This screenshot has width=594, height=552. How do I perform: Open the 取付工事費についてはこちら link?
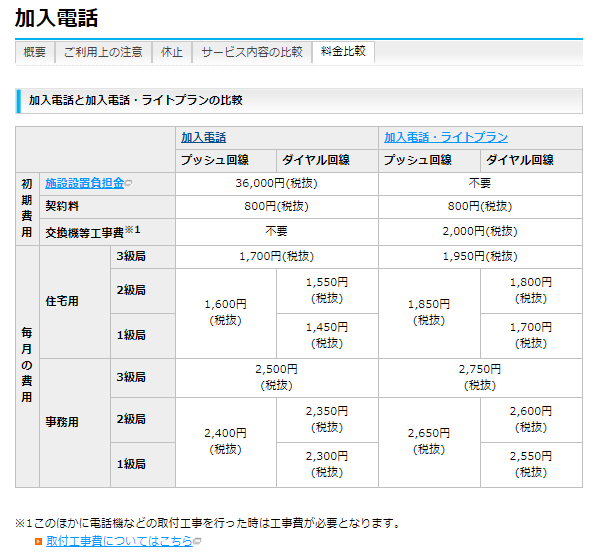point(119,541)
